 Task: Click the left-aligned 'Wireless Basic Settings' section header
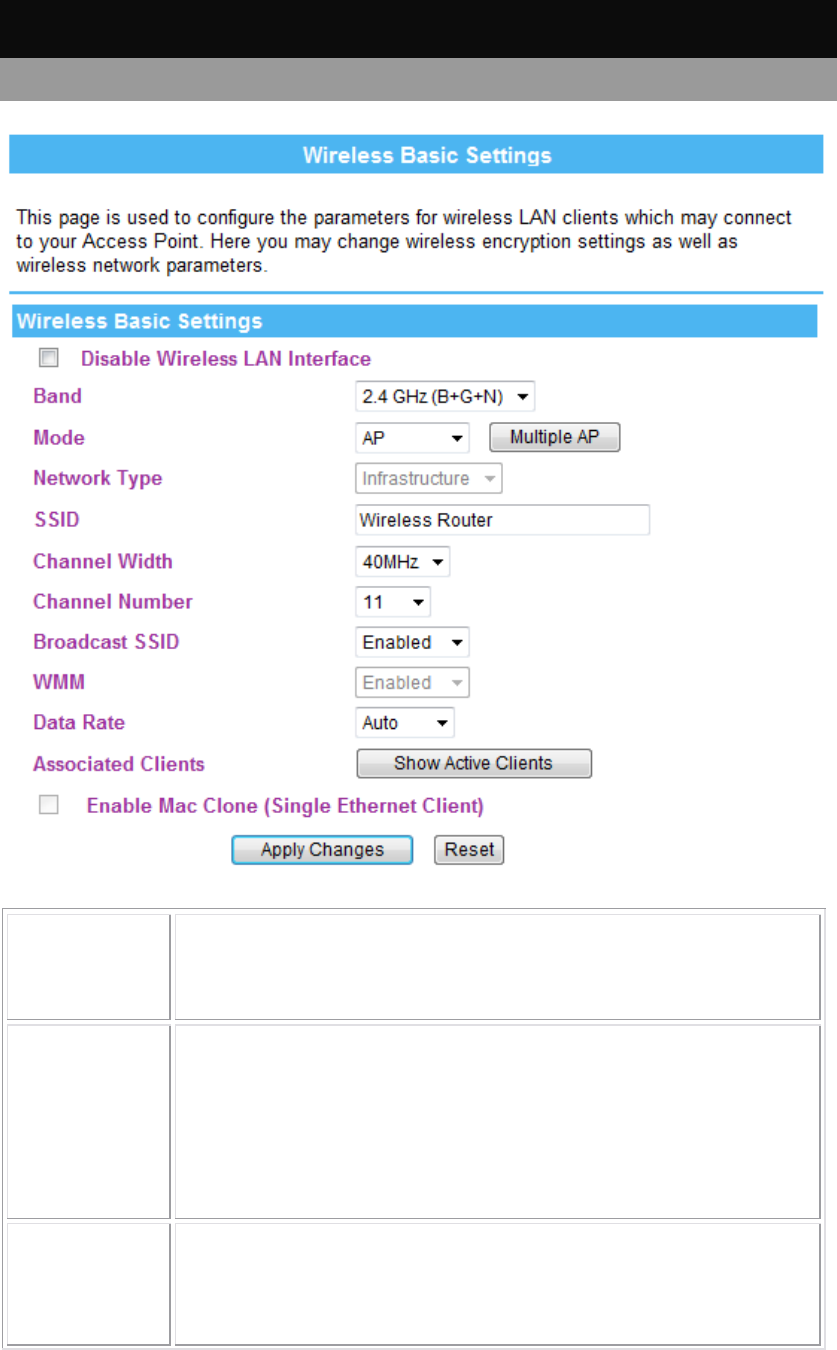pyautogui.click(x=140, y=322)
